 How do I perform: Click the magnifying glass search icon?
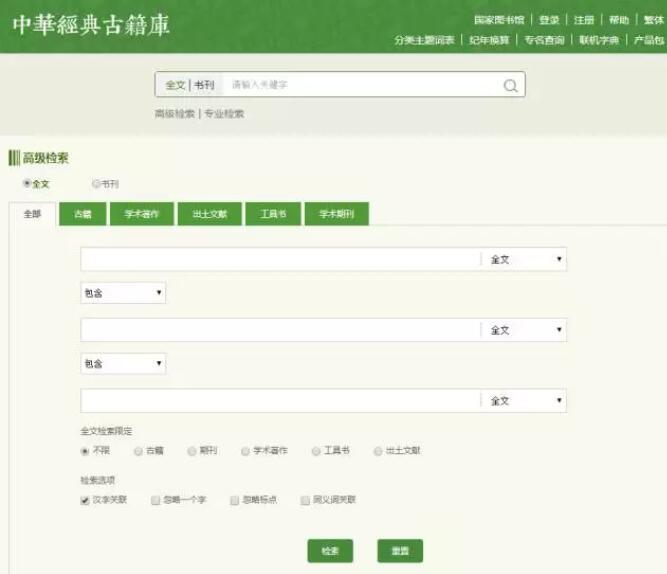coord(510,86)
